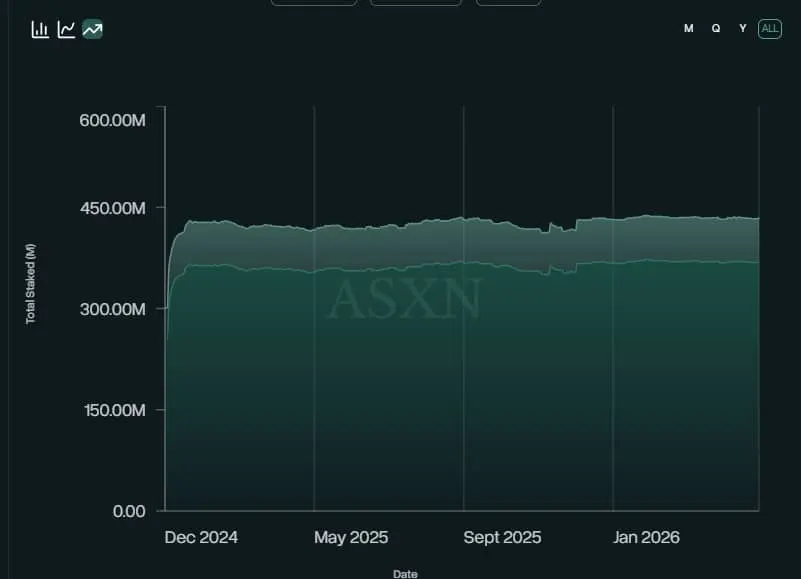Click the 600.00M y-axis label
The width and height of the screenshot is (801, 579).
click(x=112, y=120)
